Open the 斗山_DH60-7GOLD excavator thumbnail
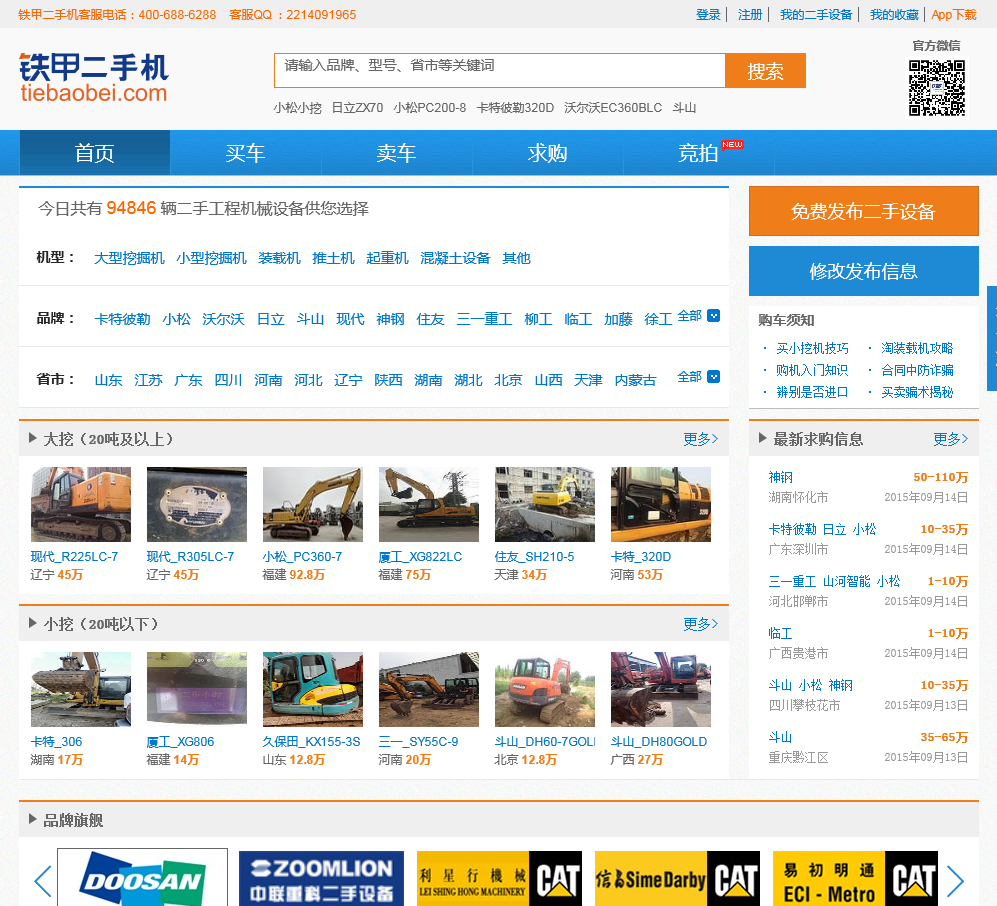This screenshot has width=997, height=906. tap(545, 690)
